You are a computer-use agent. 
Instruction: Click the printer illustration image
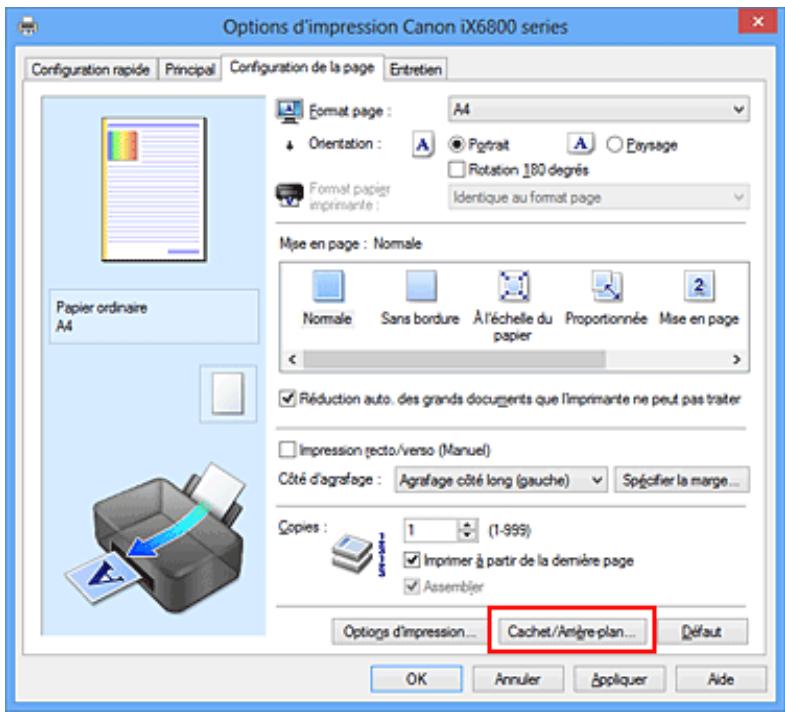click(155, 537)
